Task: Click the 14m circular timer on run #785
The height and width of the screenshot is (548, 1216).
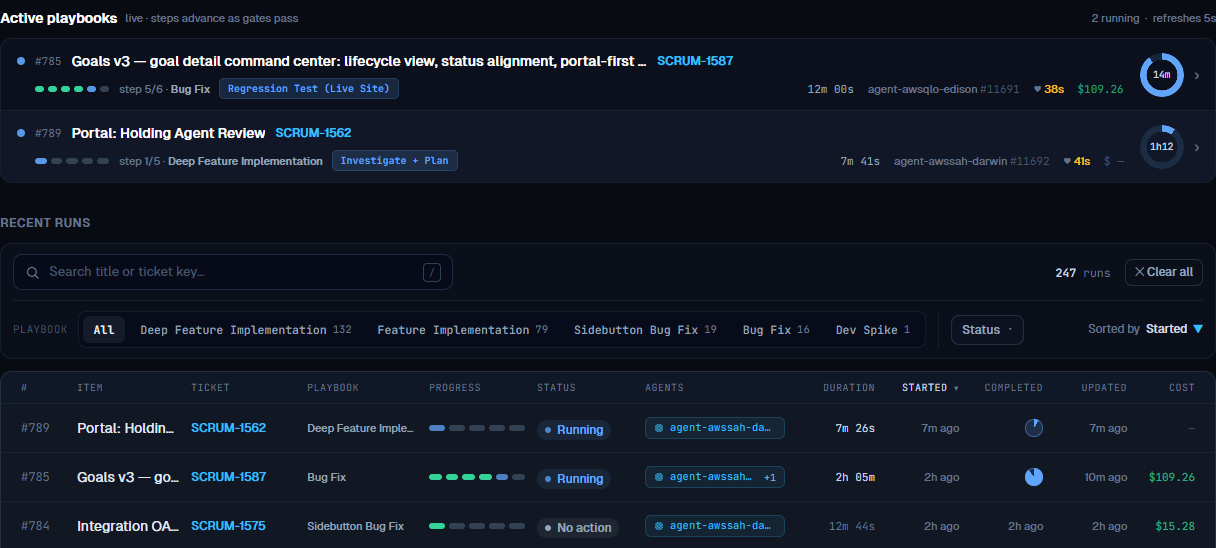Action: [1161, 75]
